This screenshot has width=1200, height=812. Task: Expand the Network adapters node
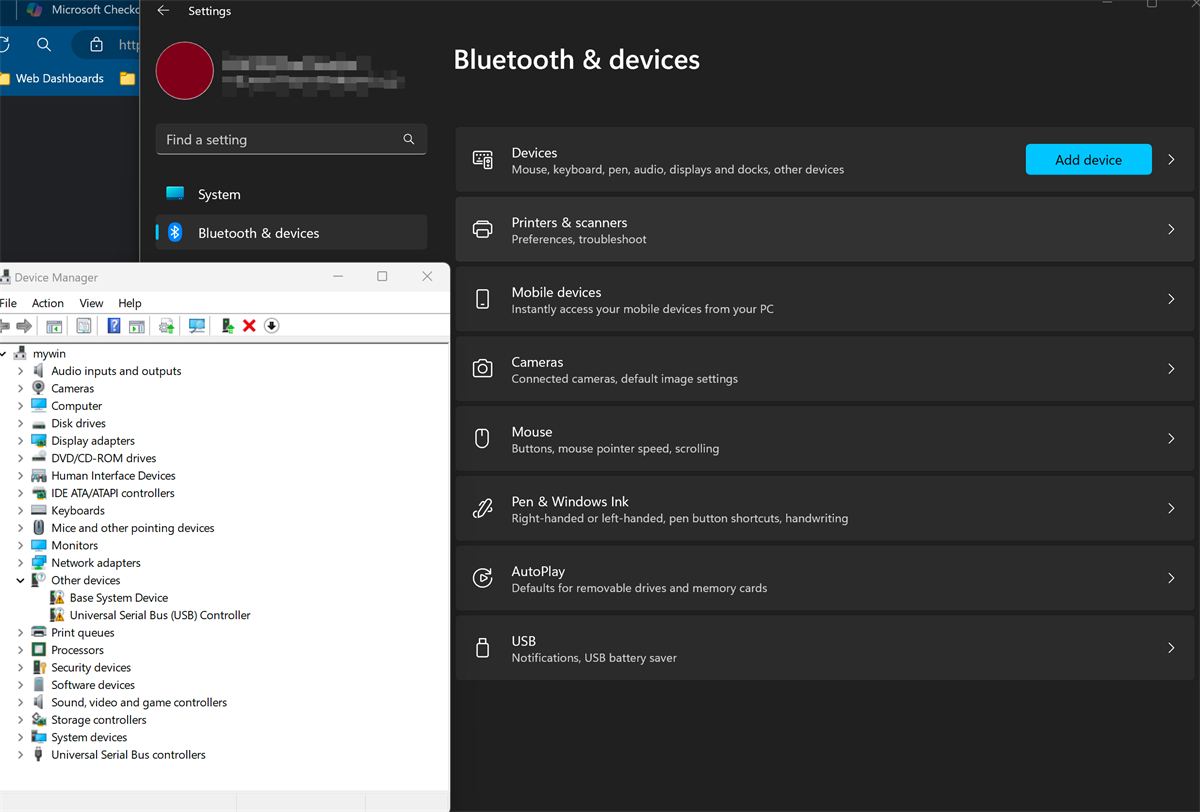click(20, 563)
